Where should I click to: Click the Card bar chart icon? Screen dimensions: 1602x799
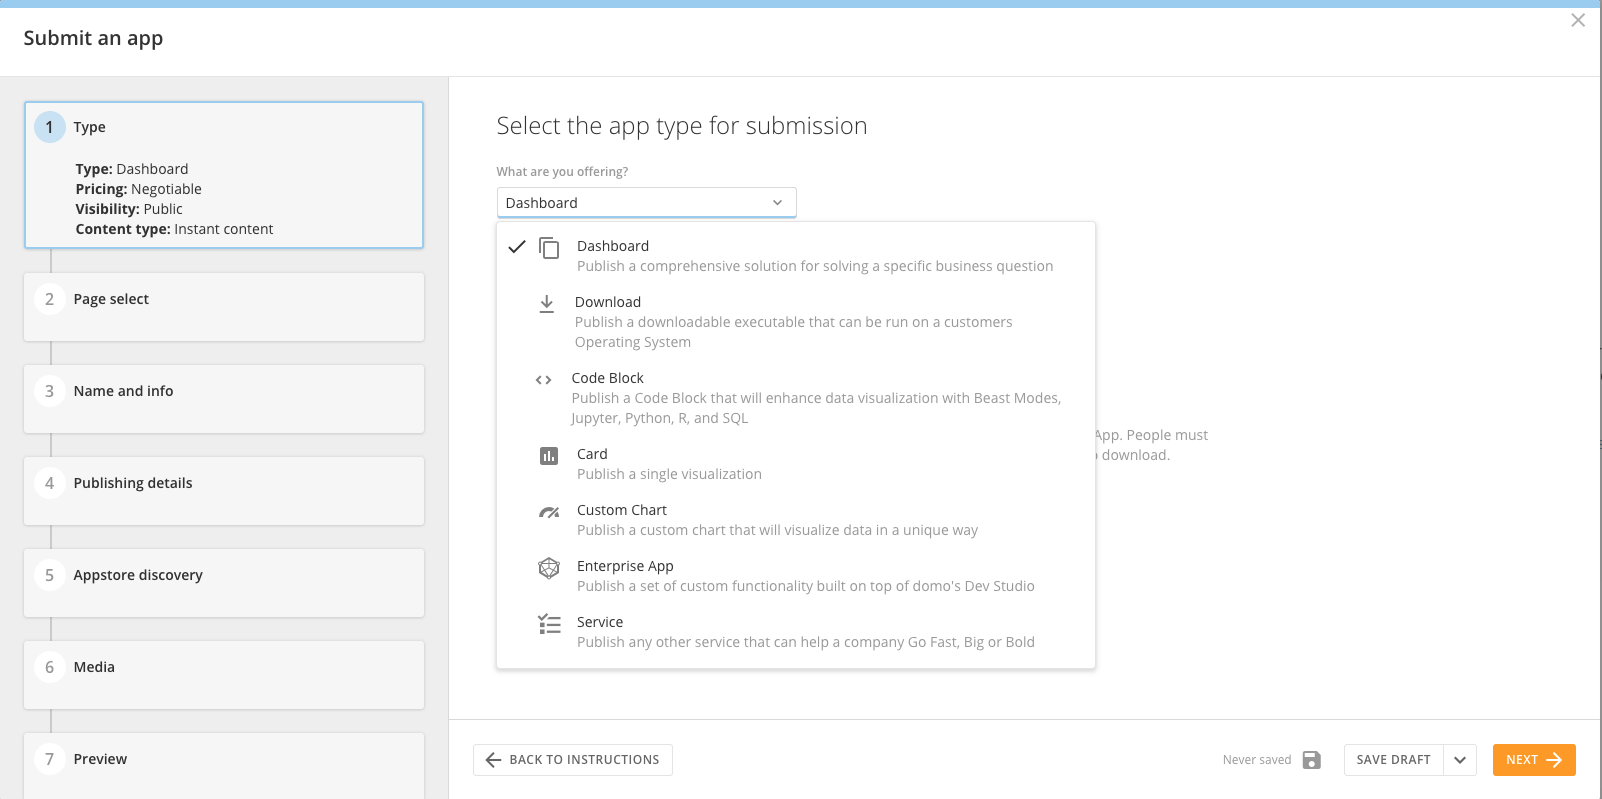click(549, 456)
